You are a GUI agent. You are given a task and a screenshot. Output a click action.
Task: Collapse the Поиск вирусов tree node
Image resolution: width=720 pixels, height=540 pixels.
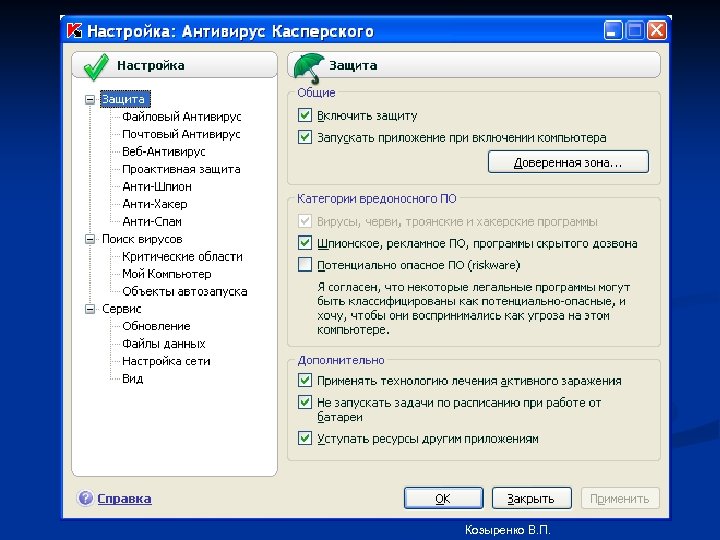(90, 239)
